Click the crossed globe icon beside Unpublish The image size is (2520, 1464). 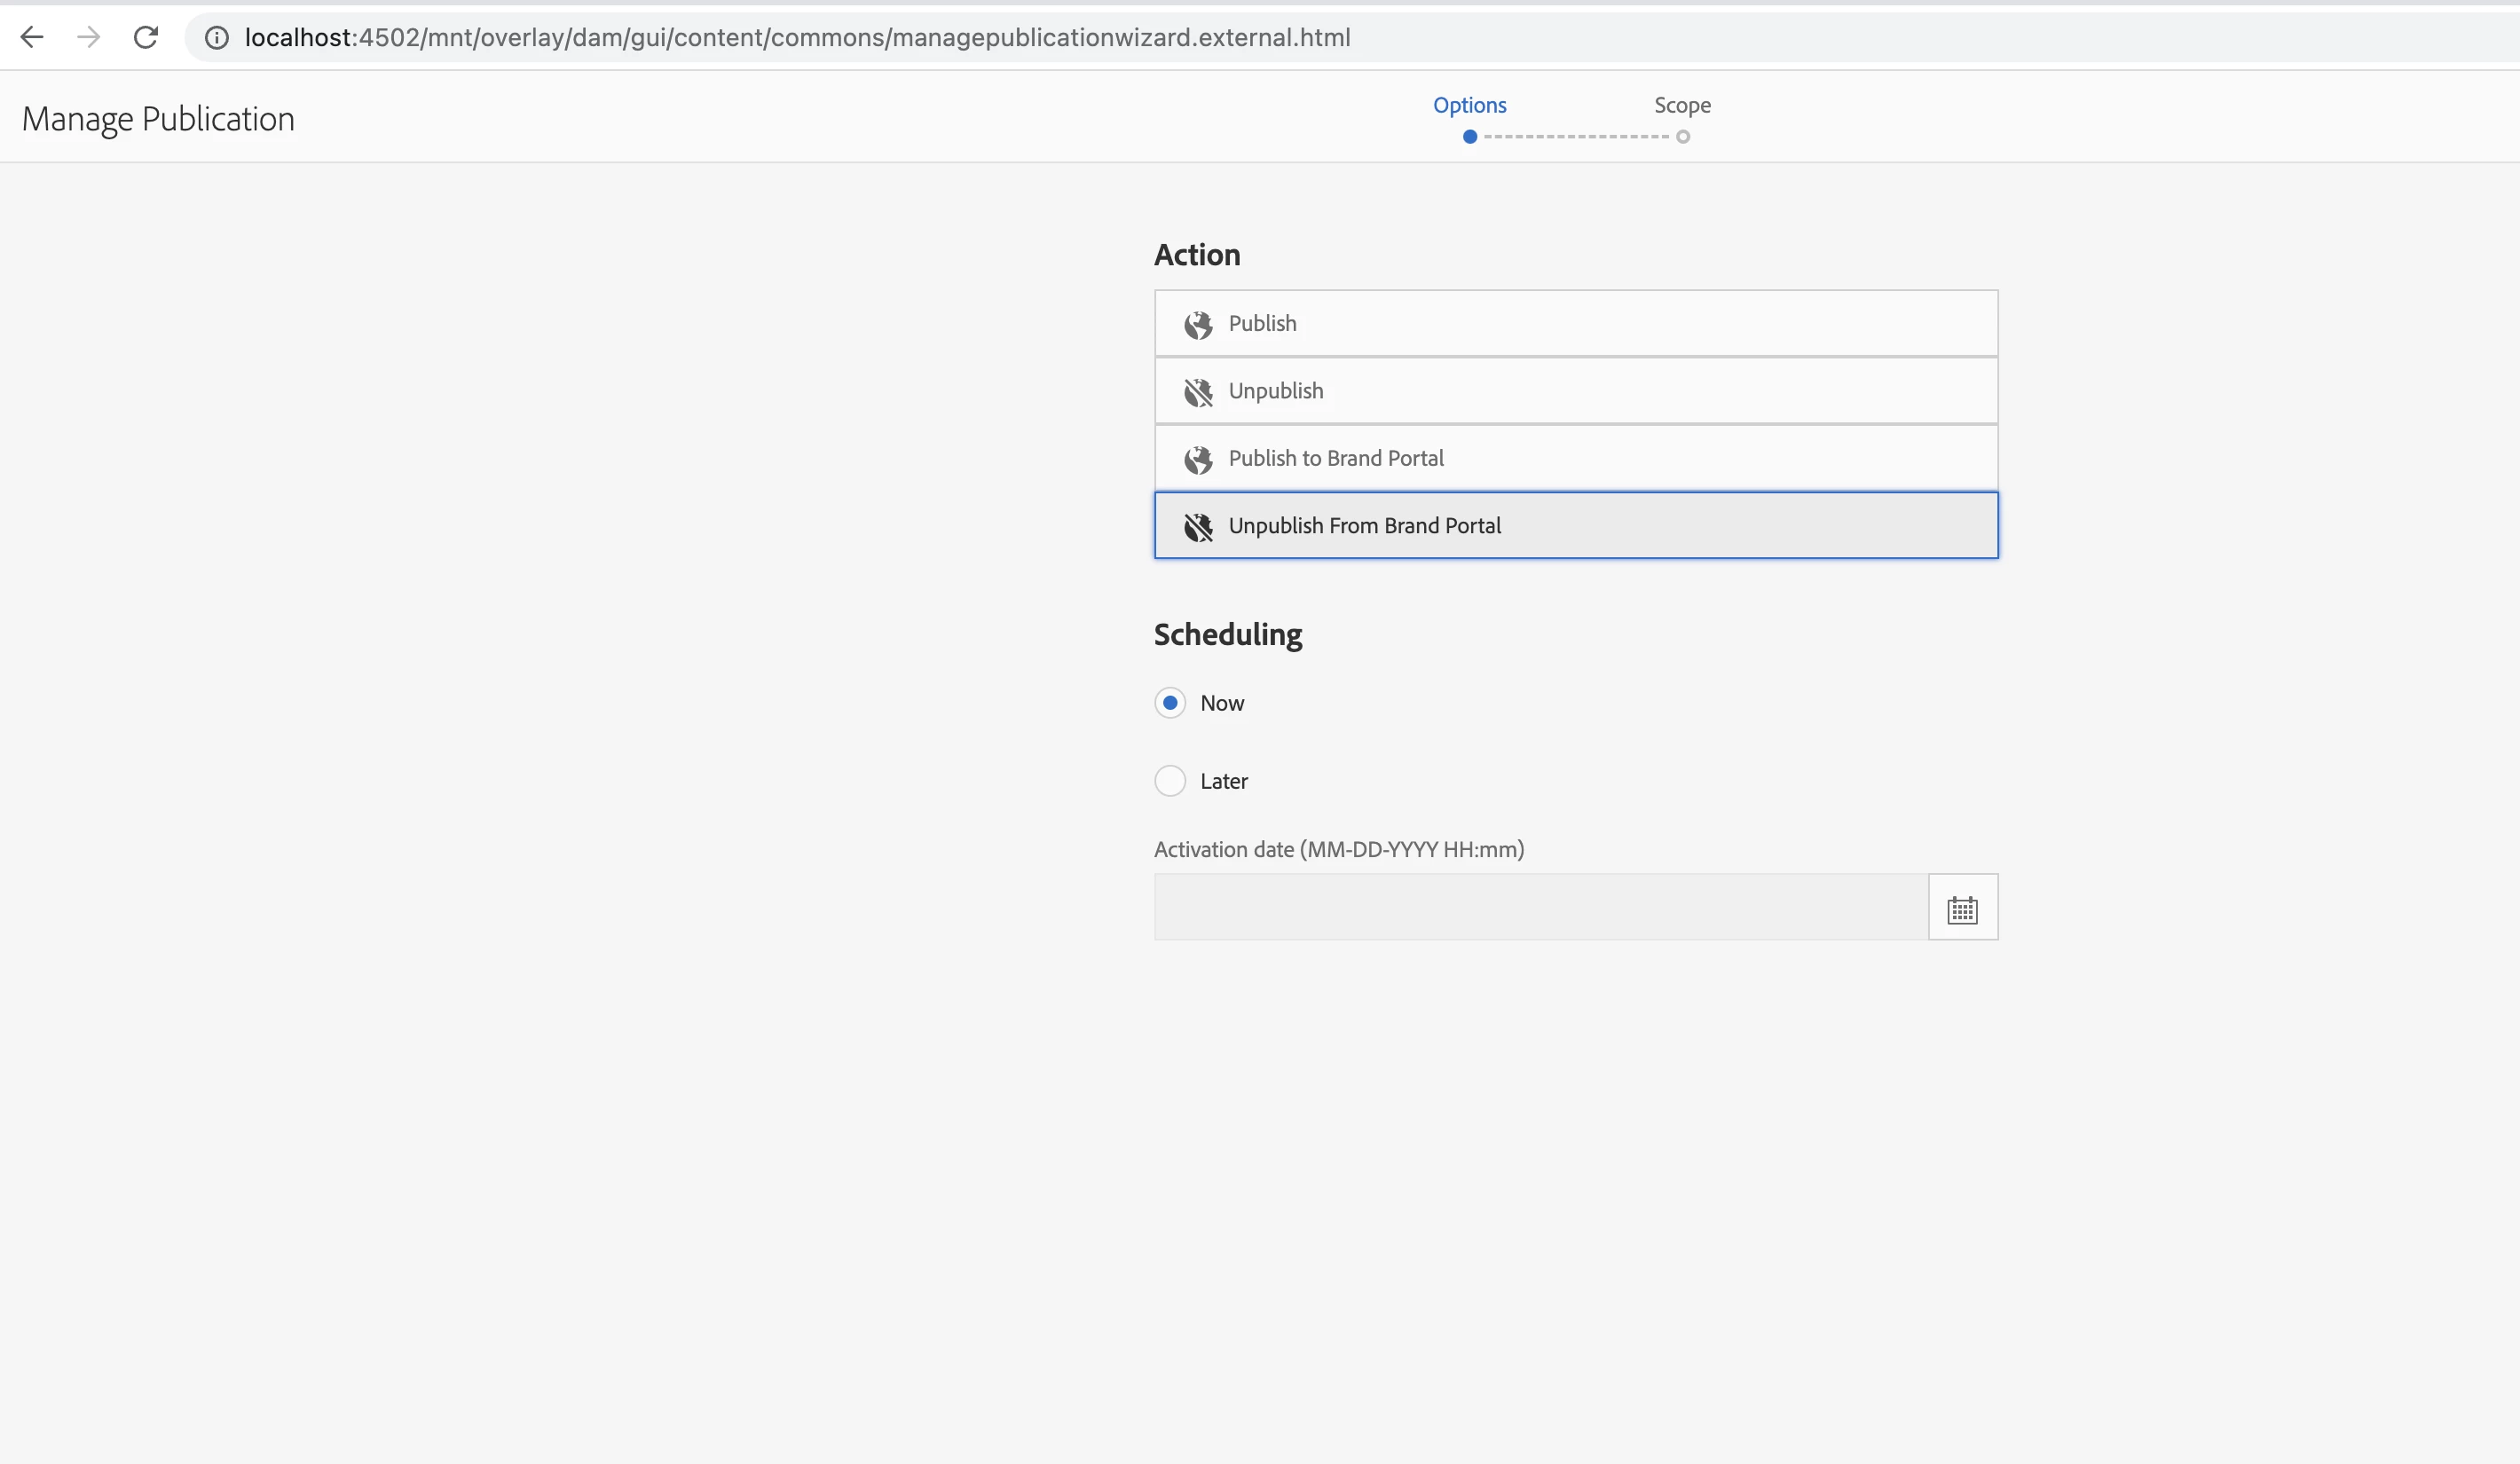pos(1198,392)
